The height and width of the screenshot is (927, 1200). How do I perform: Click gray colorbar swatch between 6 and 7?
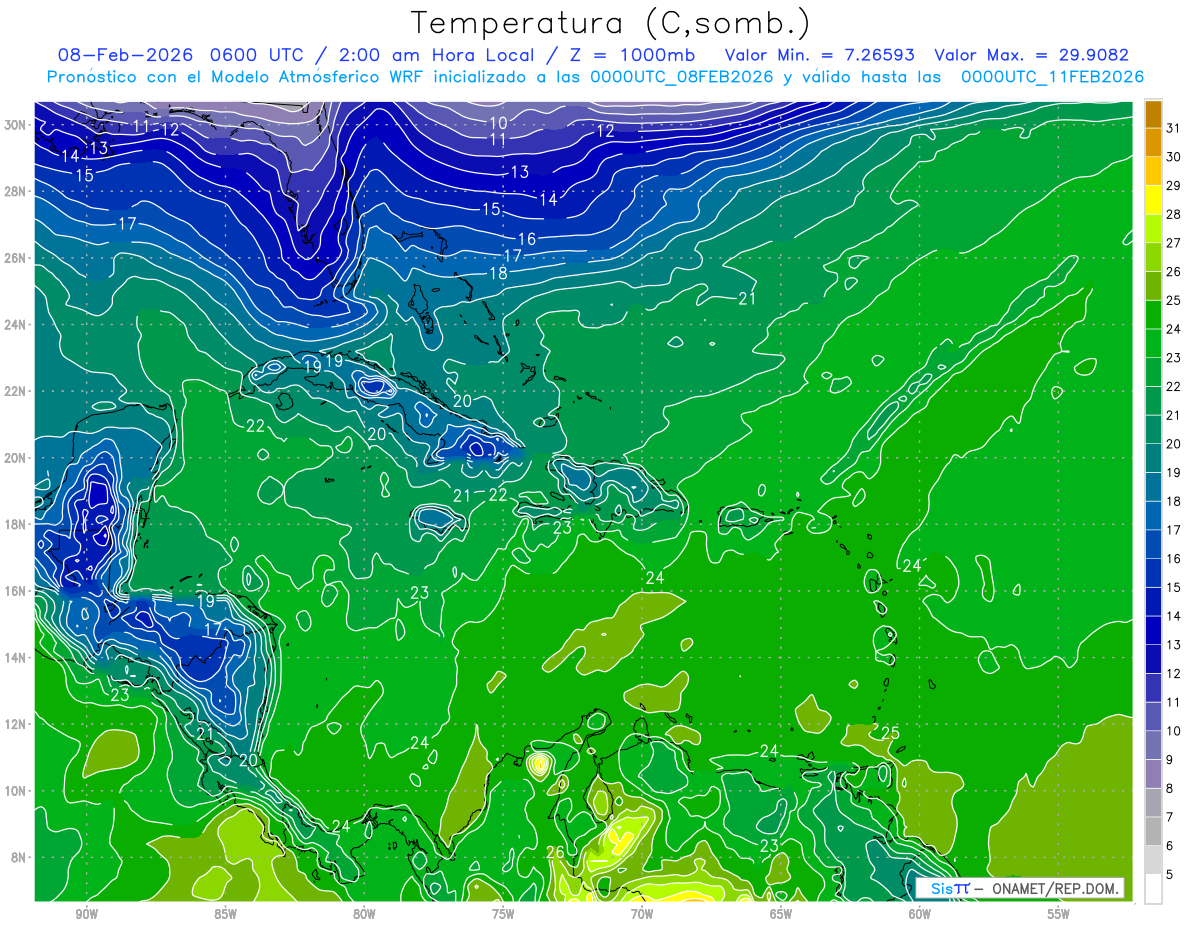(1153, 832)
